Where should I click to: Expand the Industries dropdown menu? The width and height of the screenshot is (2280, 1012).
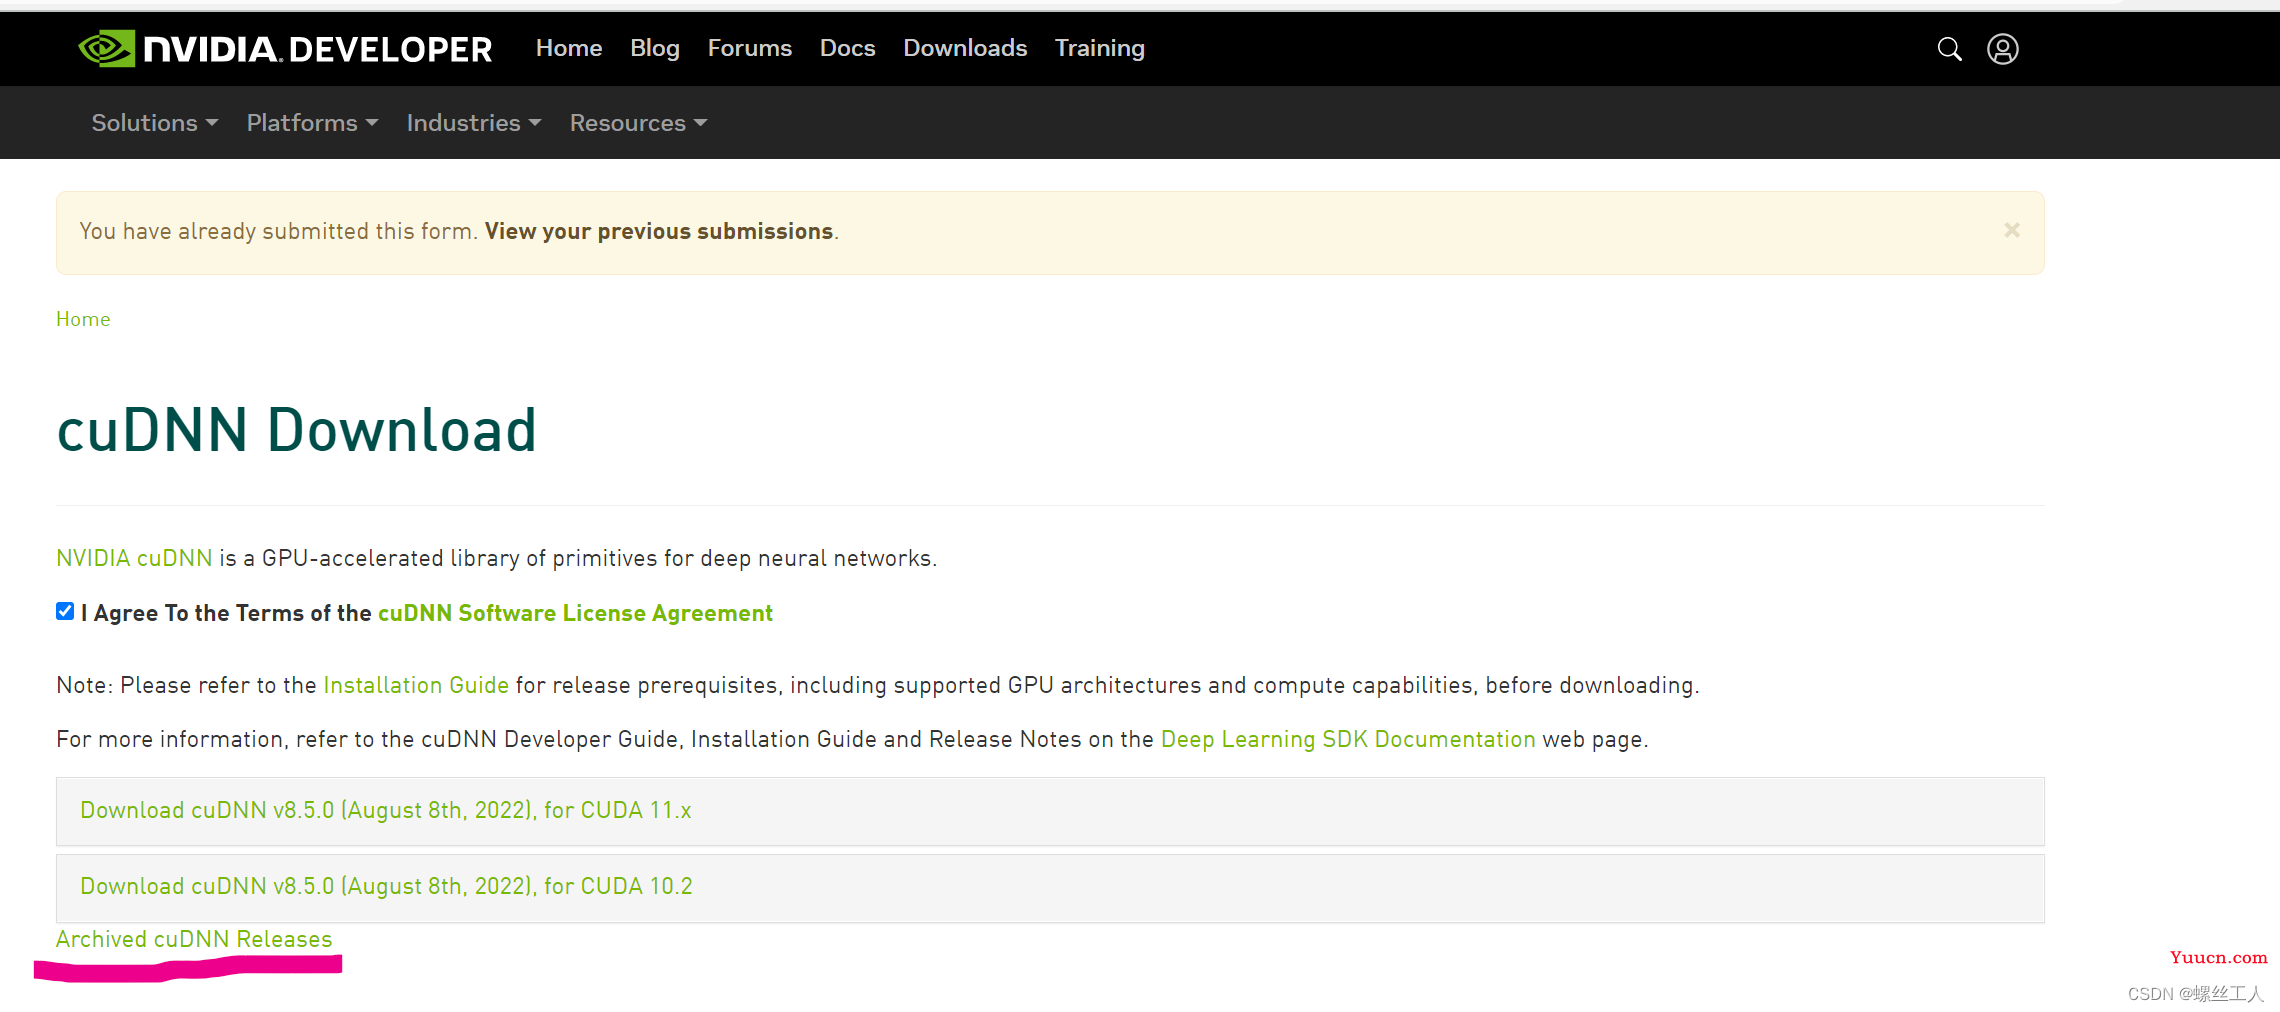474,123
